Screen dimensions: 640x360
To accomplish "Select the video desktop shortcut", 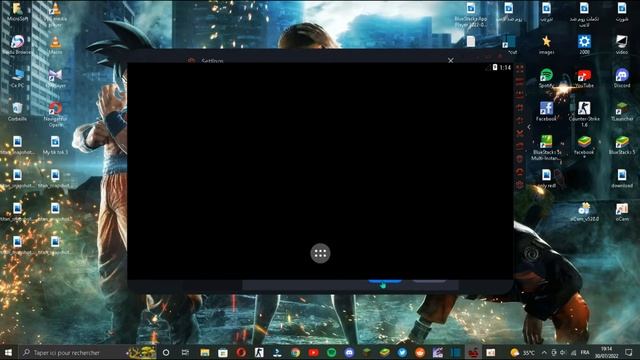I will point(622,44).
